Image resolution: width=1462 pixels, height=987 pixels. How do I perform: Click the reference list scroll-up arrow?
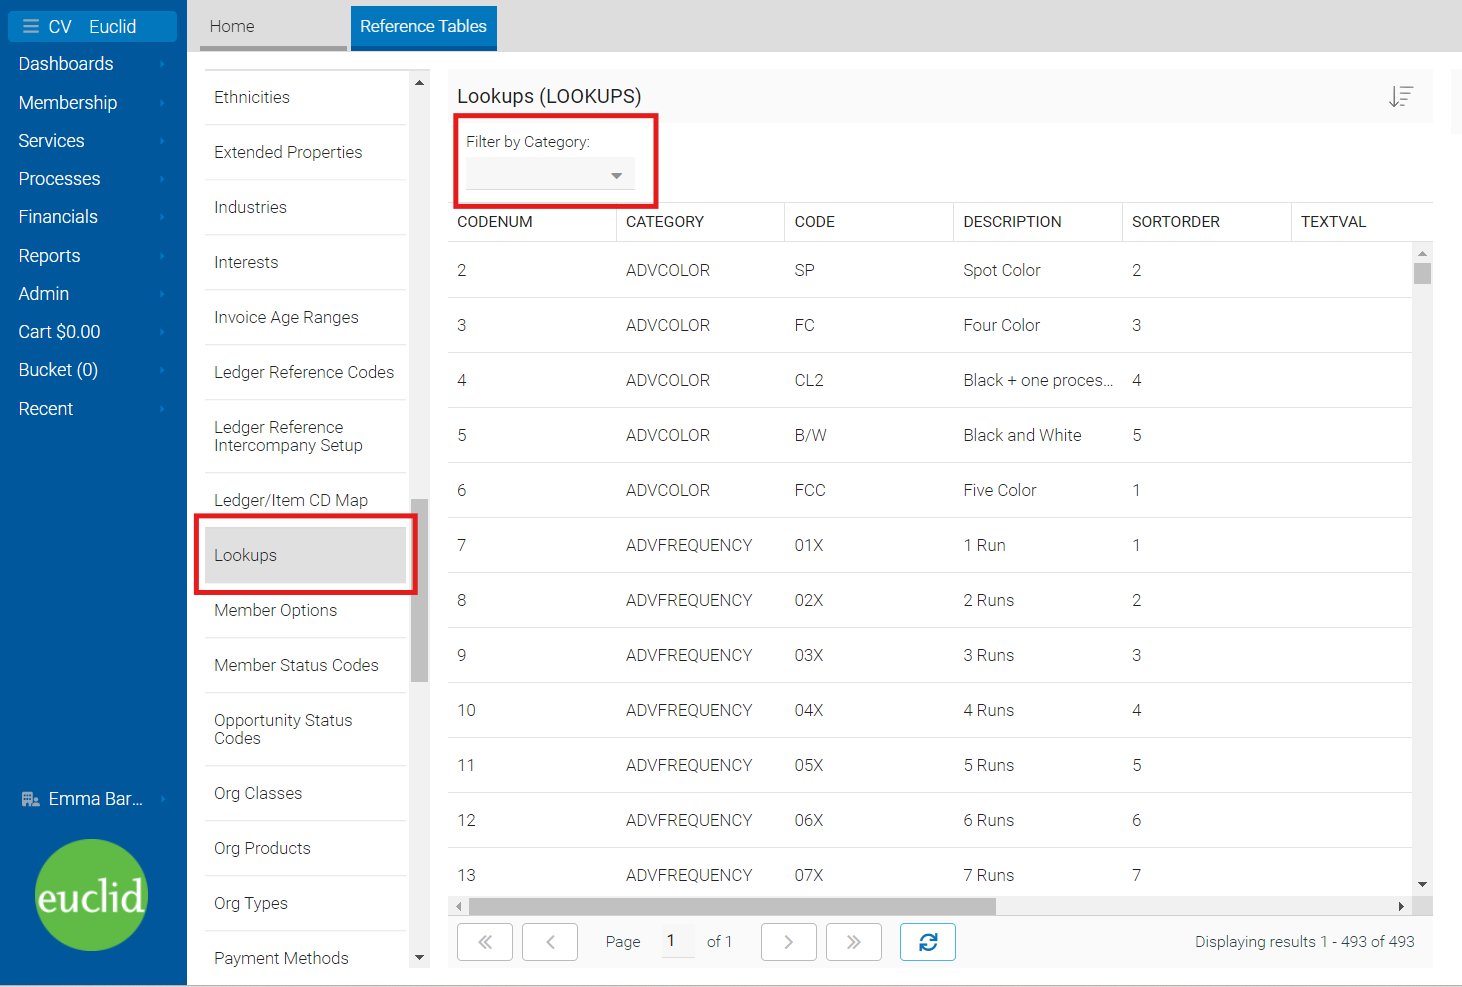click(x=419, y=83)
